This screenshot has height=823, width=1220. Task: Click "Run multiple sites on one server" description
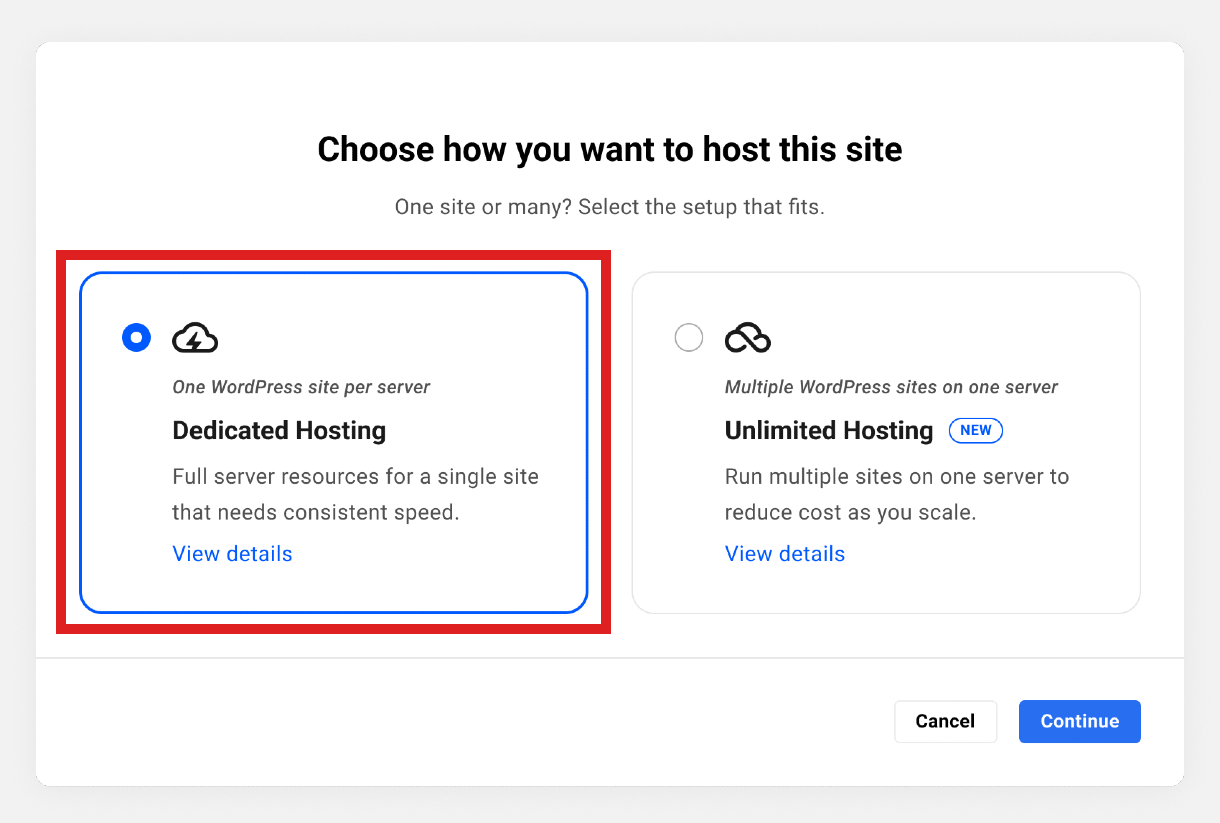[x=897, y=494]
